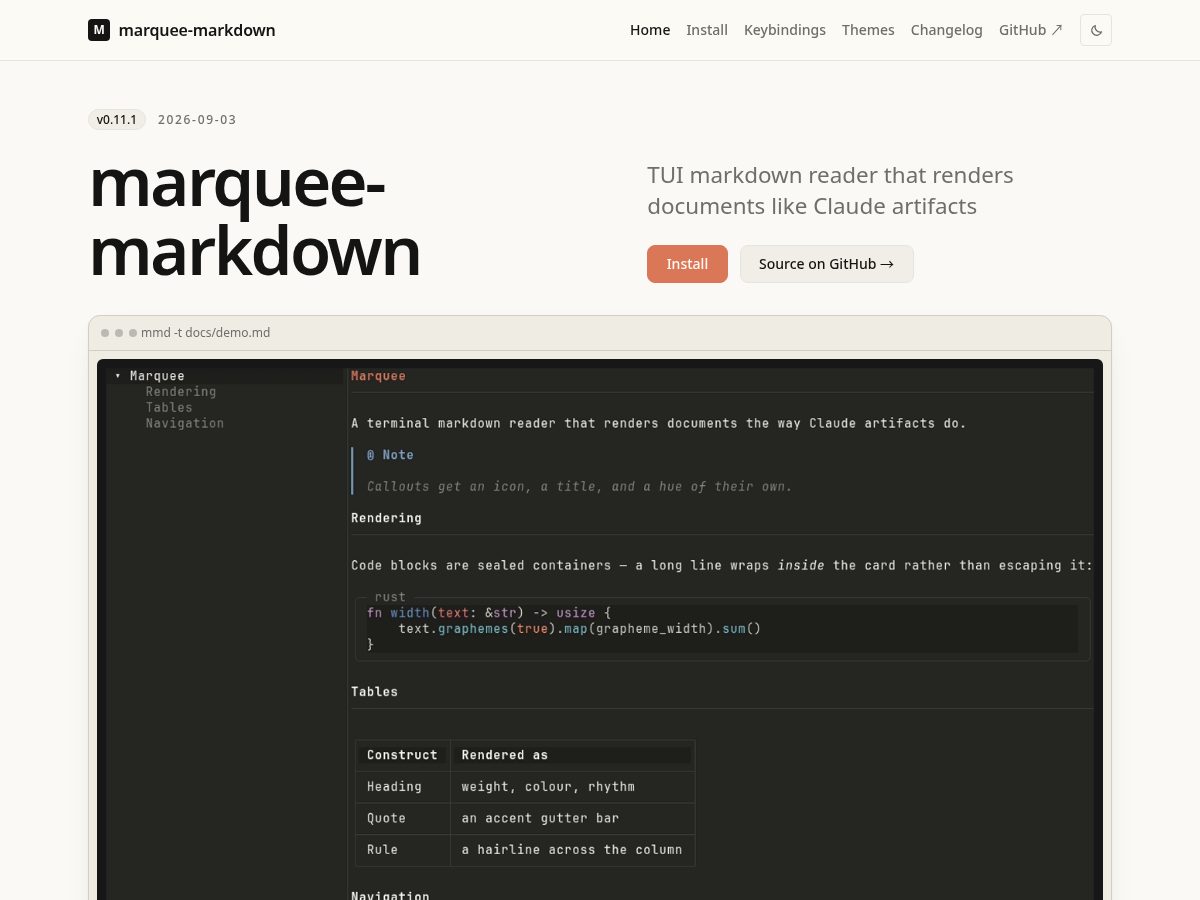Screen dimensions: 1200x900
Task: Click Source on GitHub button
Action: pyautogui.click(x=827, y=264)
